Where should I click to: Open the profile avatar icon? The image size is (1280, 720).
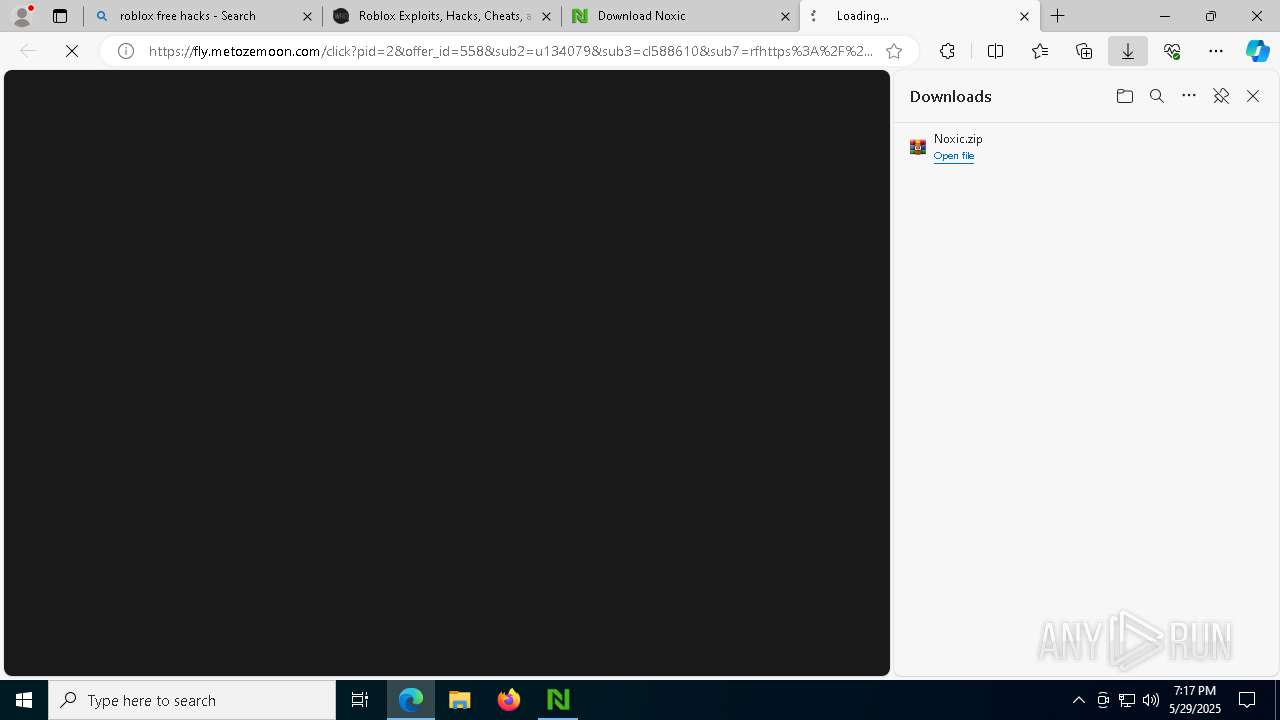click(22, 15)
